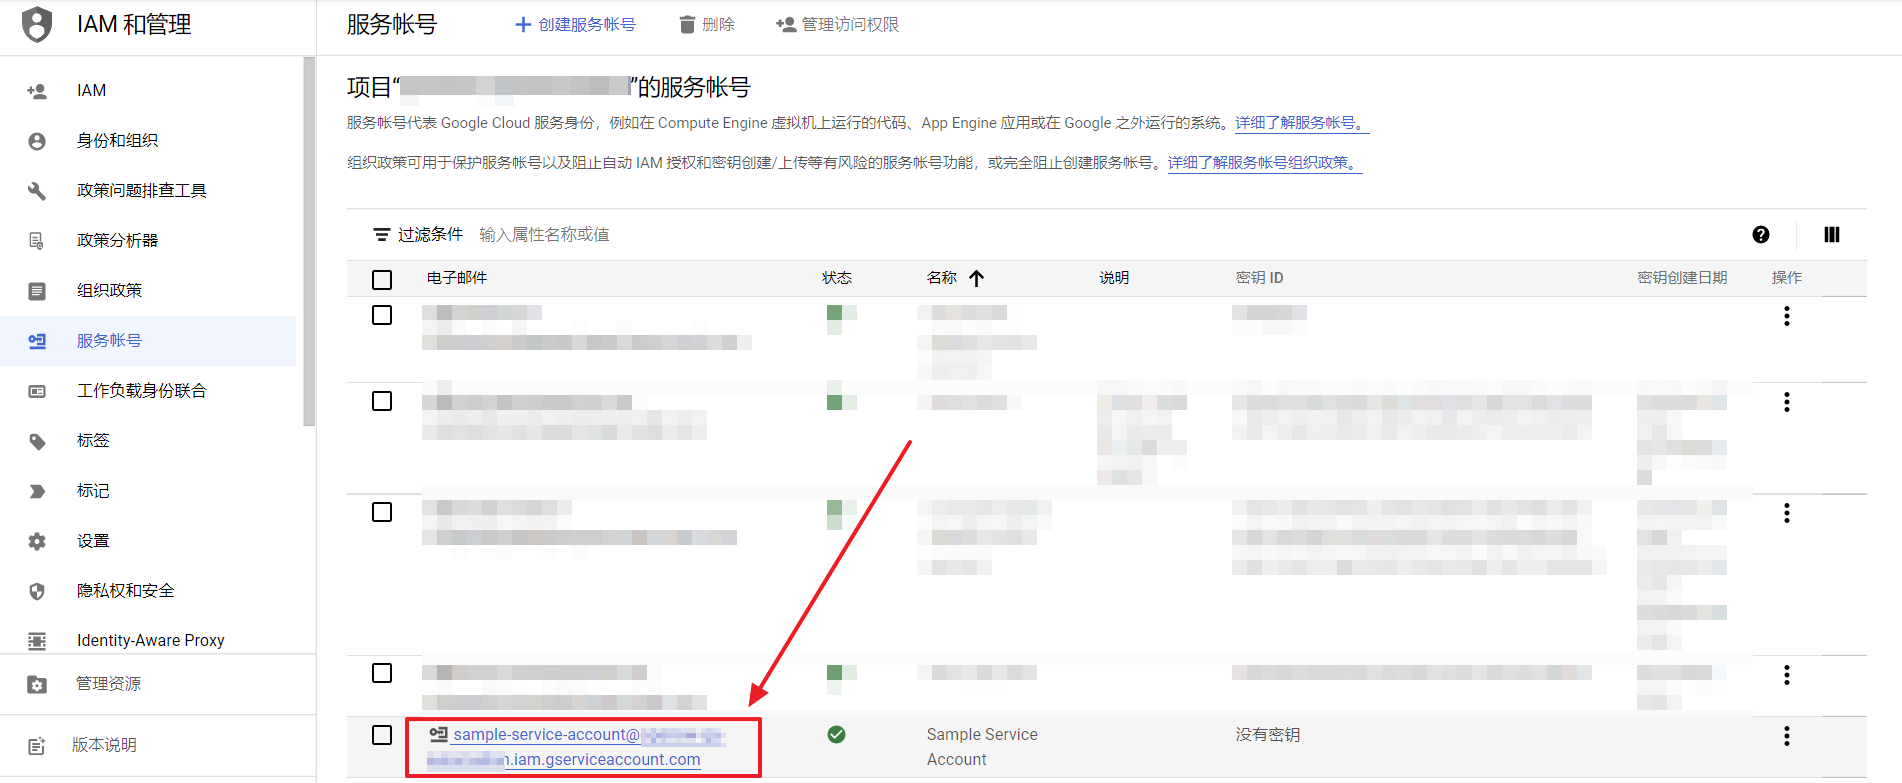The image size is (1902, 783).
Task: Click the 设置 gear icon in sidebar
Action: pyautogui.click(x=37, y=541)
